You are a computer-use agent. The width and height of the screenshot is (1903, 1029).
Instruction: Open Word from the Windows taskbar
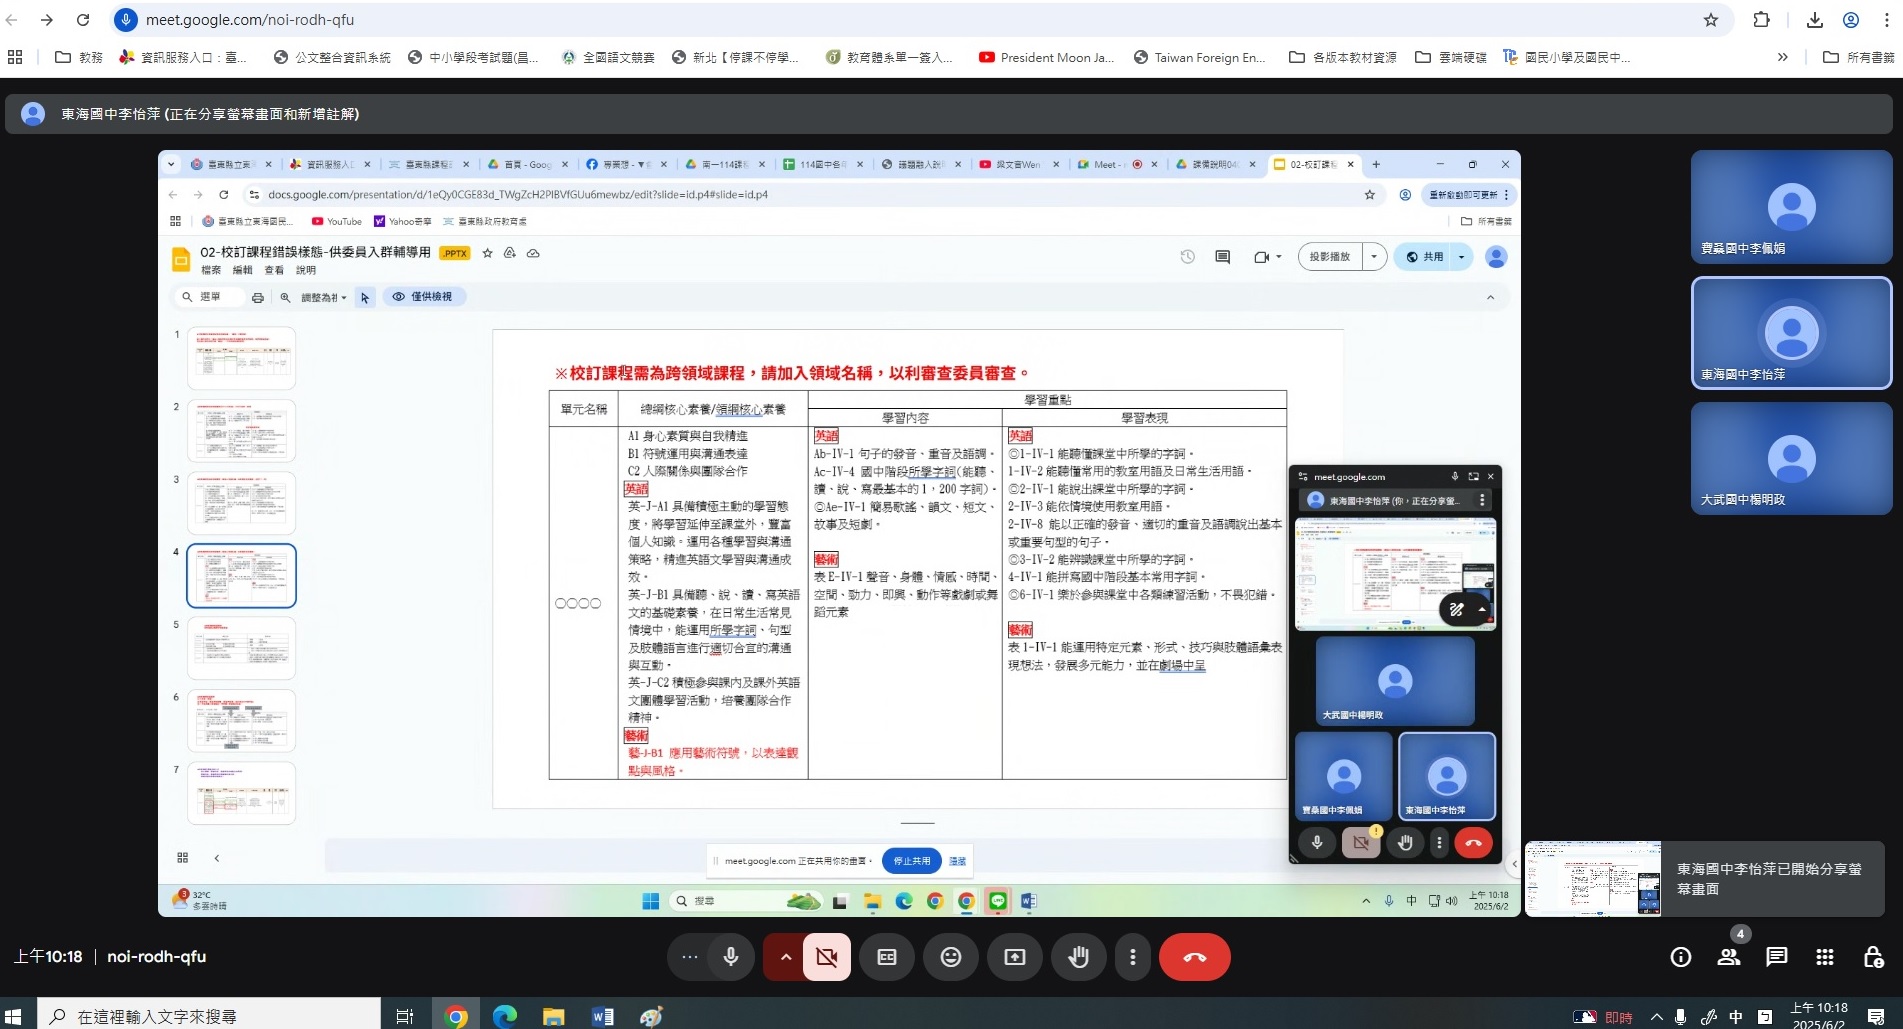tap(603, 1016)
